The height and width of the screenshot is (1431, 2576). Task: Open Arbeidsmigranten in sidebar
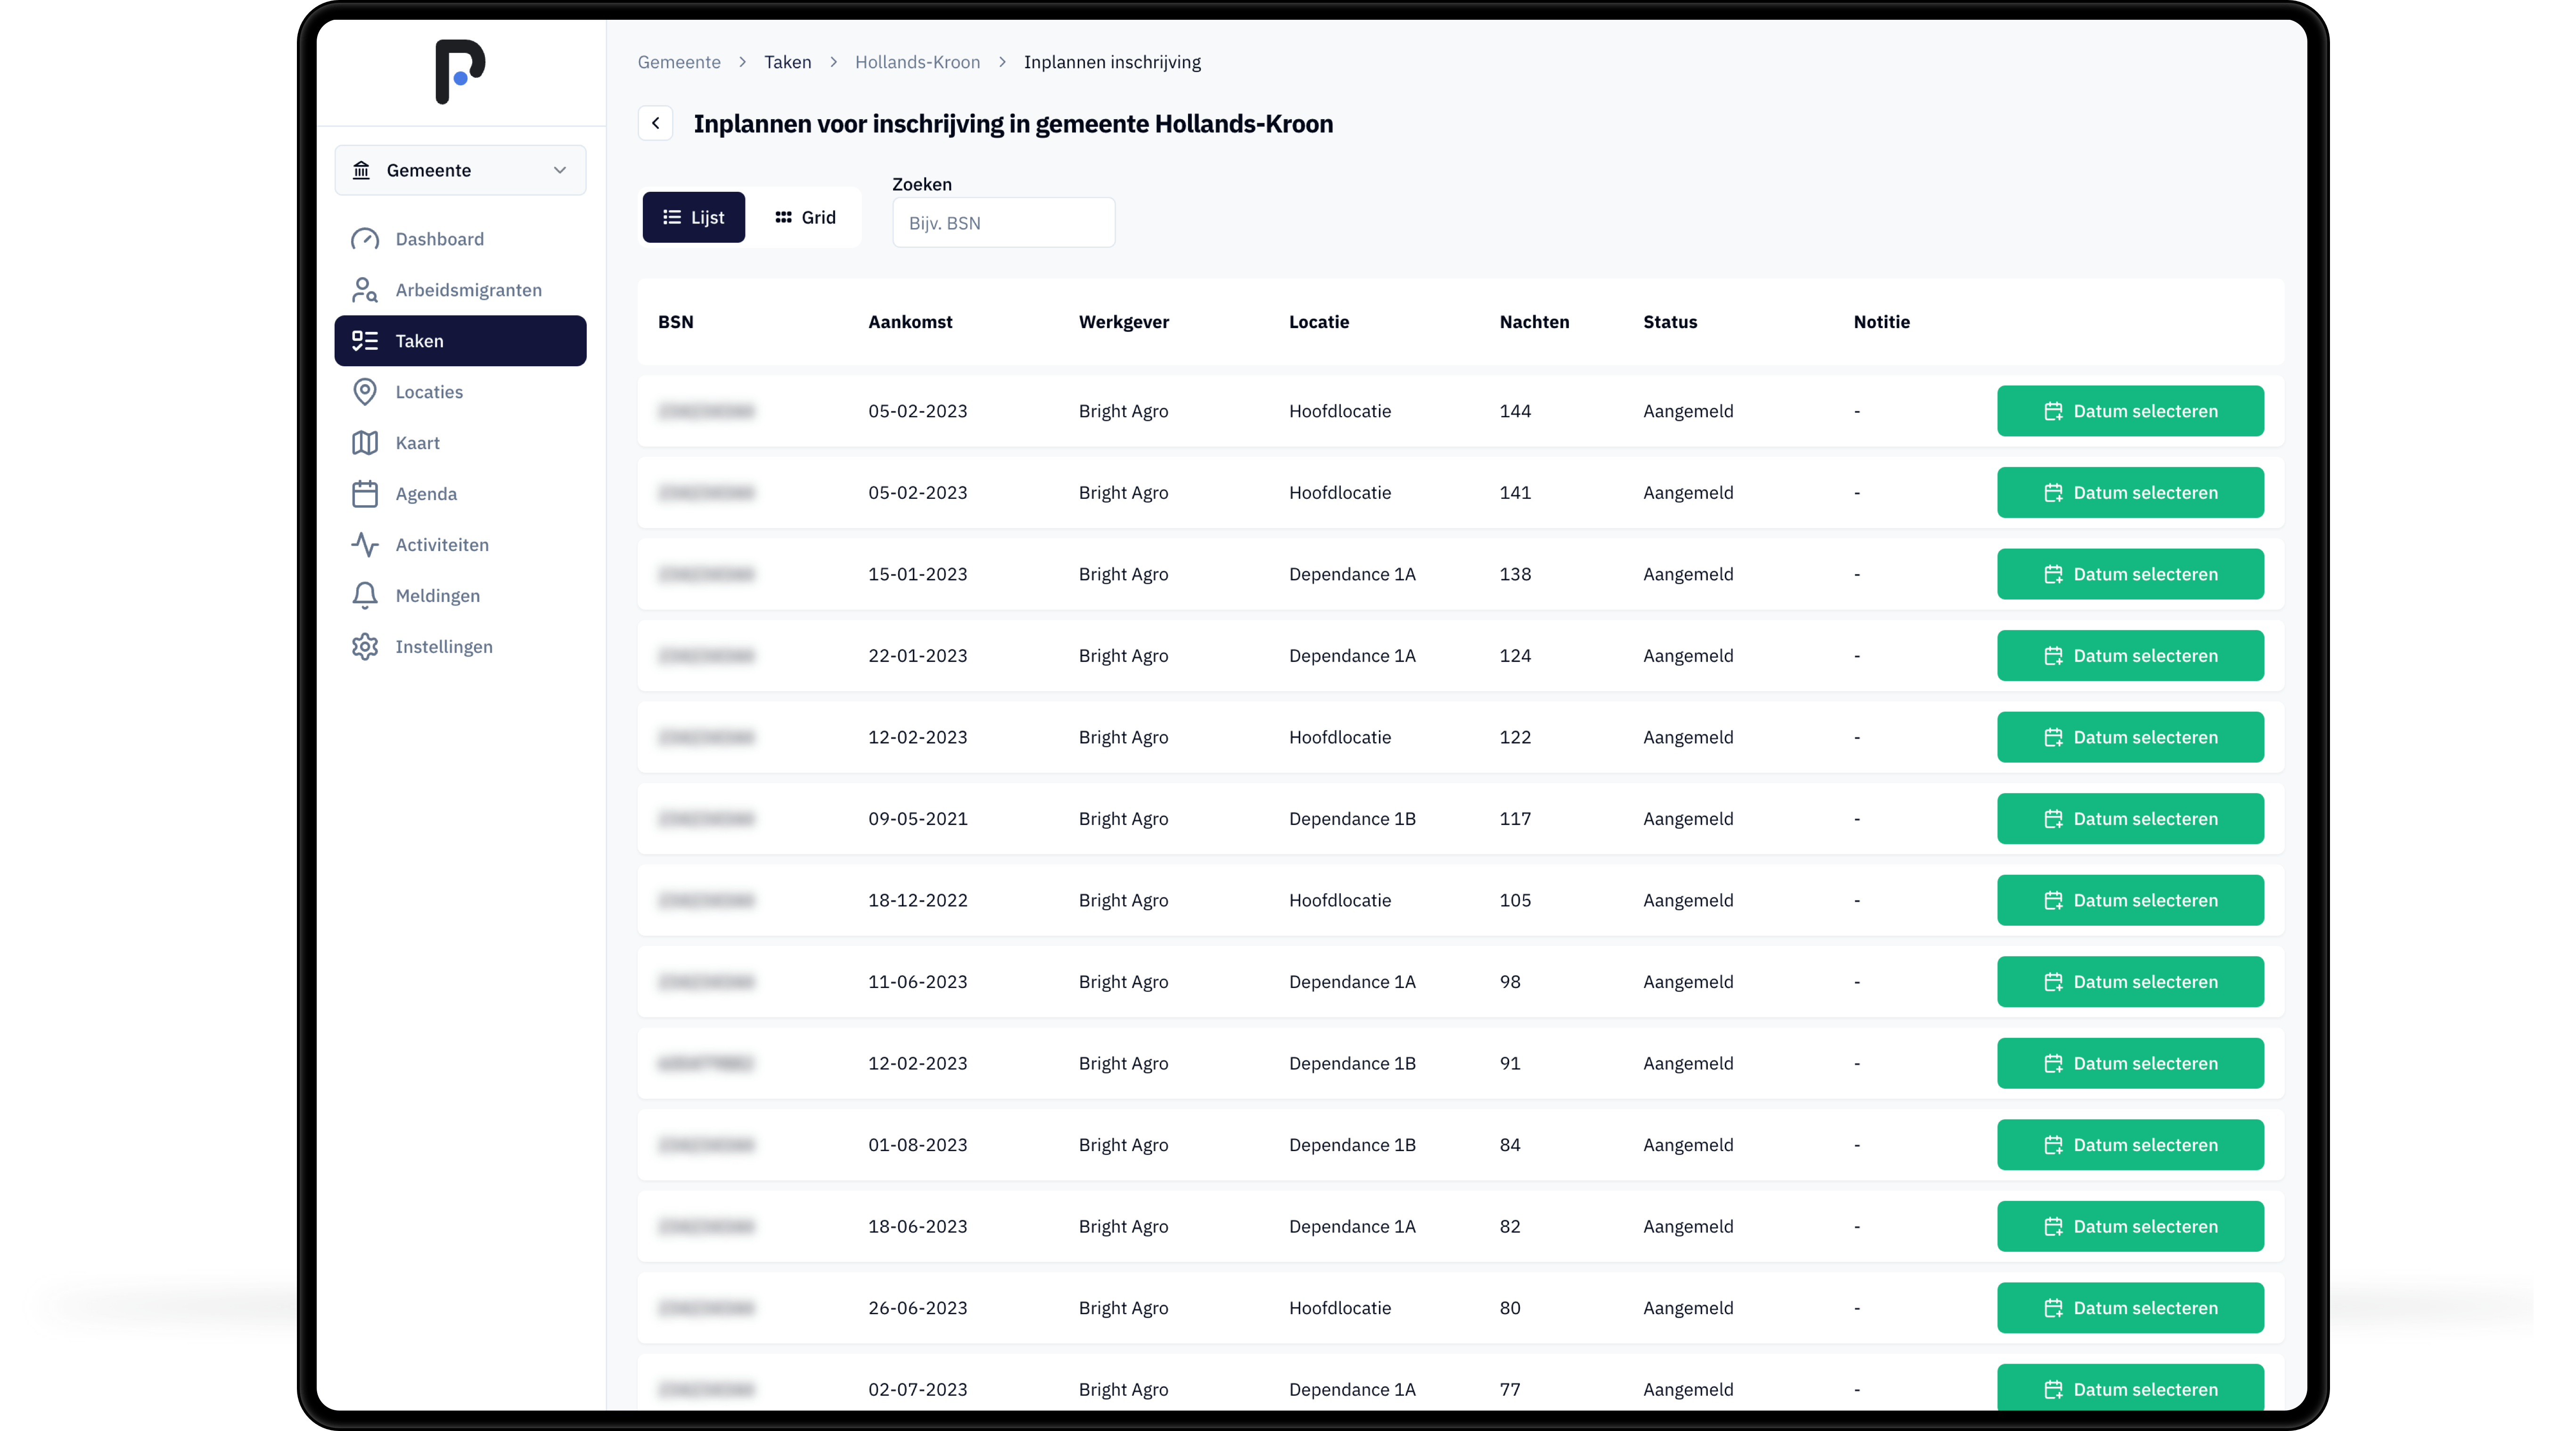point(460,290)
